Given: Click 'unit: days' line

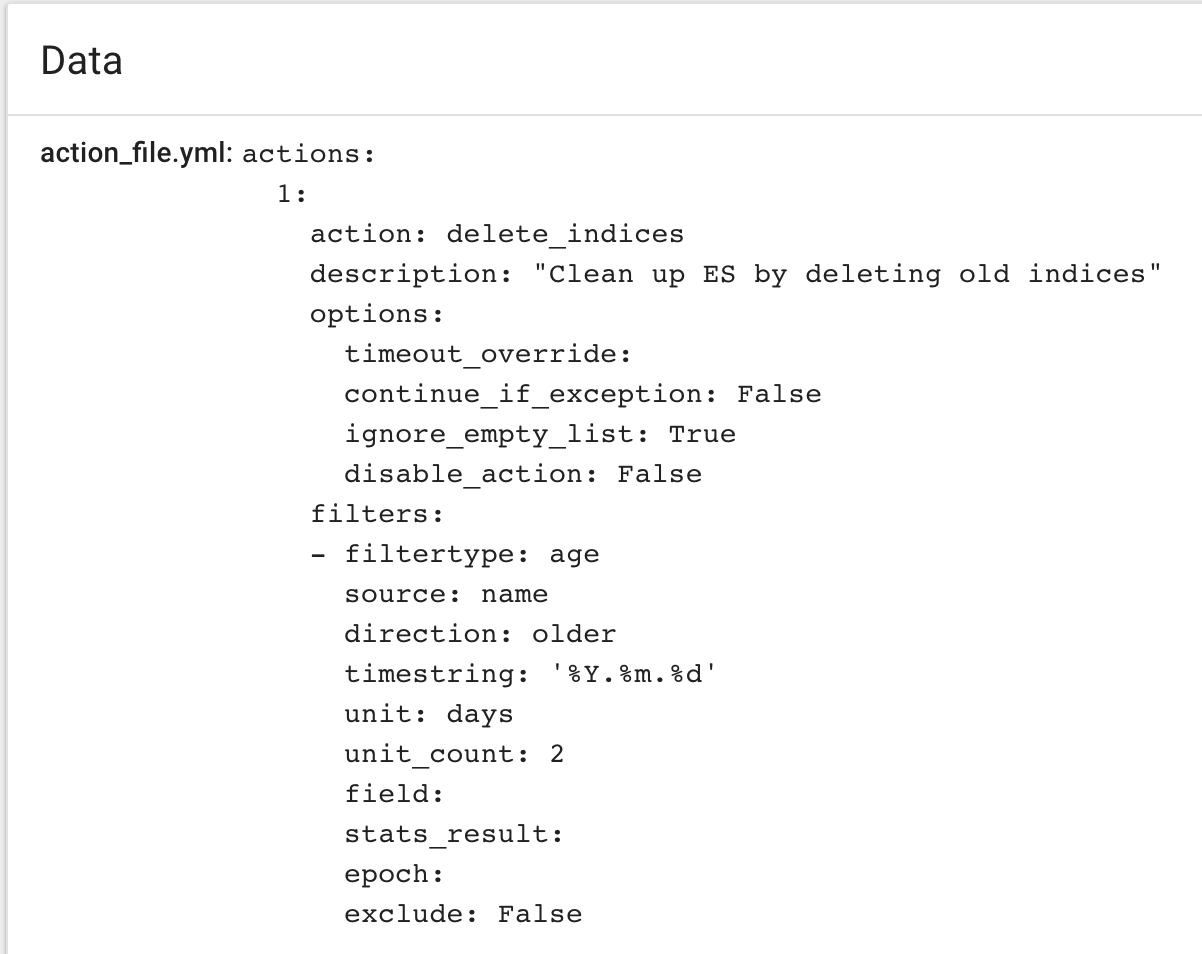Looking at the screenshot, I should pos(429,714).
